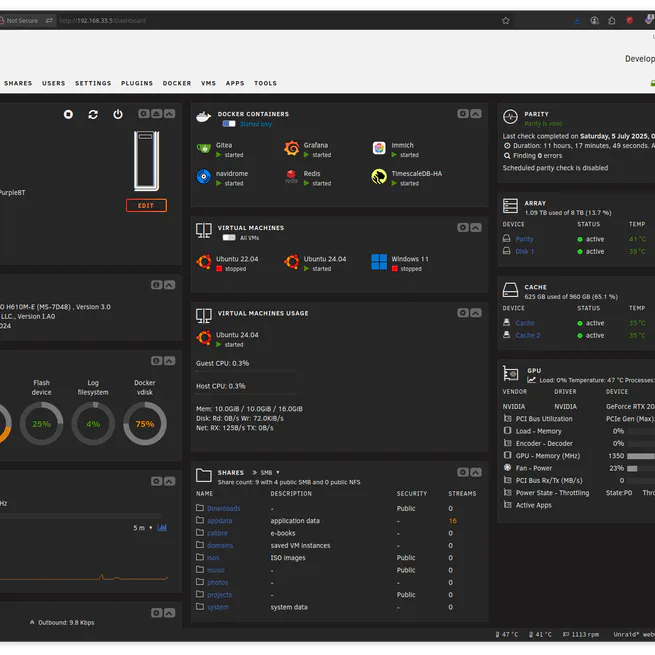This screenshot has height=655, width=655.
Task: Click the TimescaleDB-HA container icon
Action: coord(379,177)
